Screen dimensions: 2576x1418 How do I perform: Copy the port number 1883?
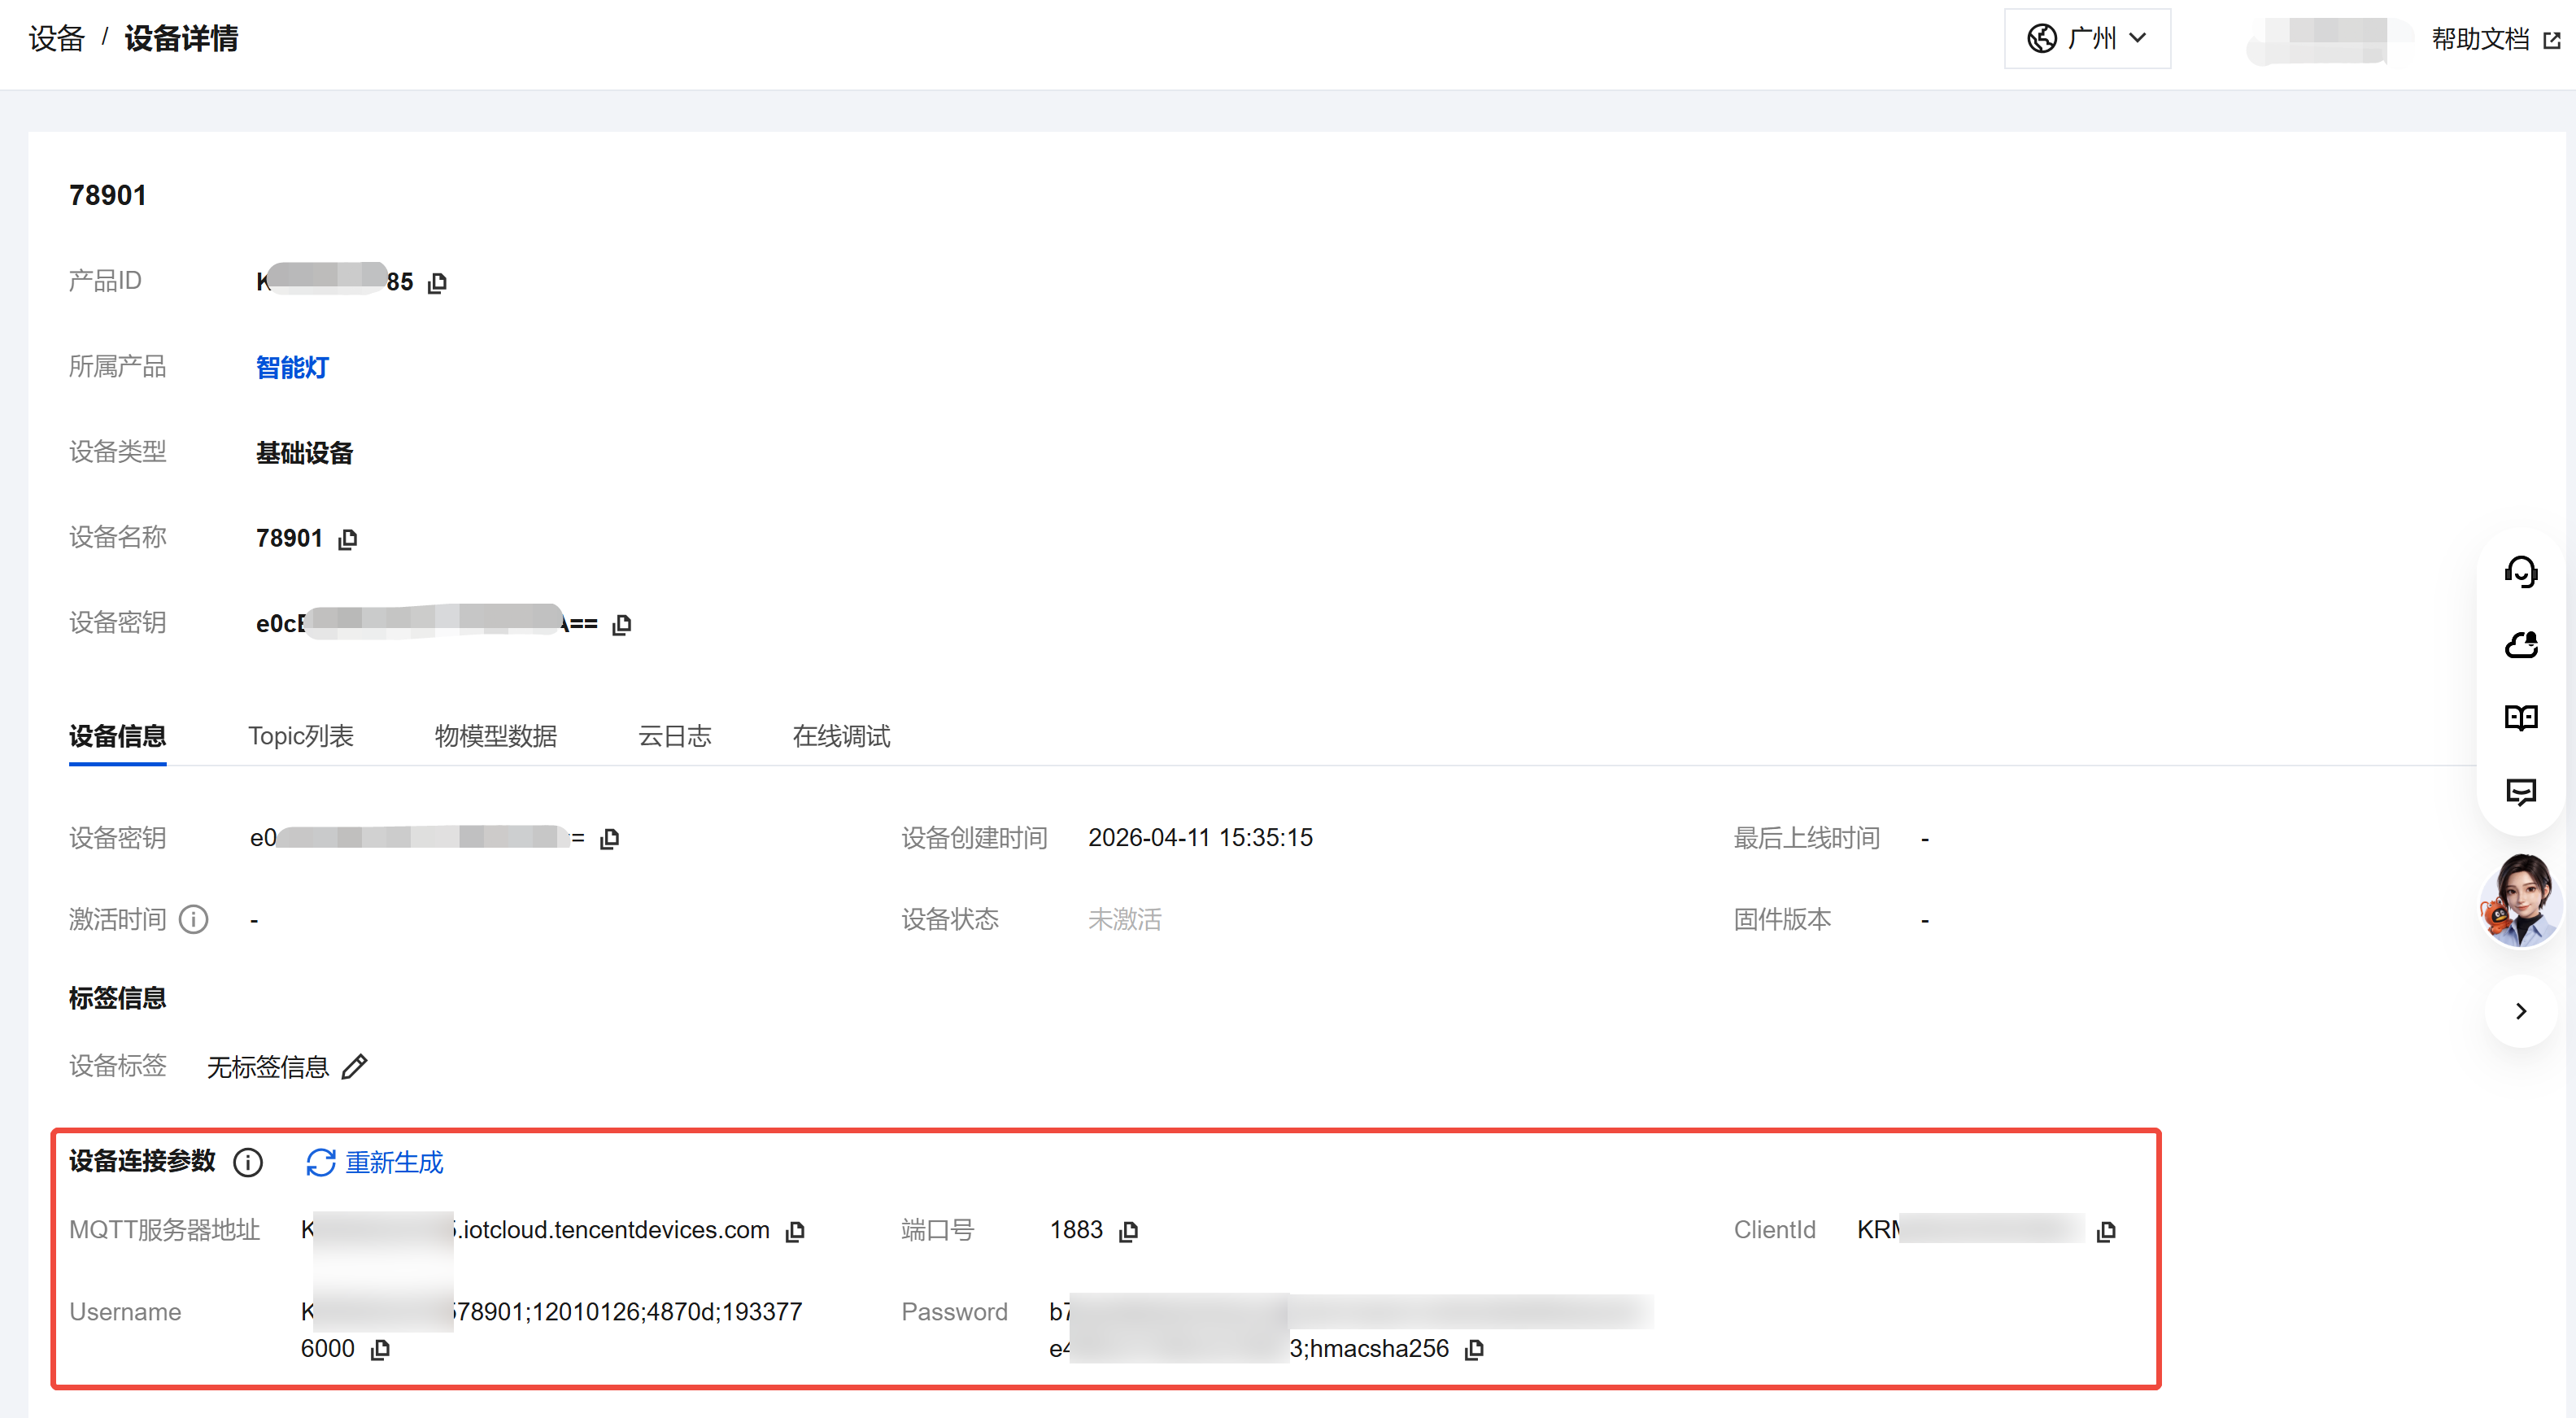coord(1128,1231)
